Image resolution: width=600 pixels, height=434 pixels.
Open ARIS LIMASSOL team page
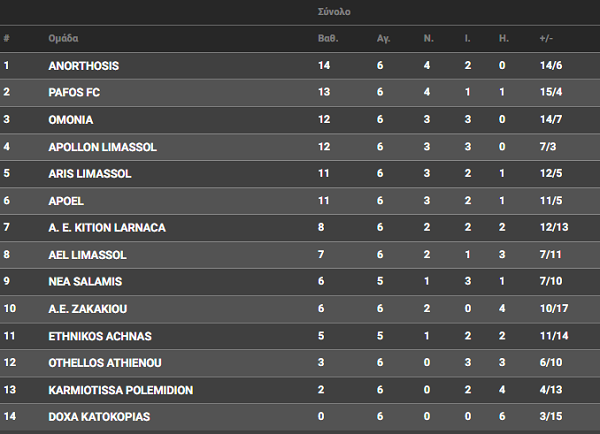pyautogui.click(x=90, y=174)
